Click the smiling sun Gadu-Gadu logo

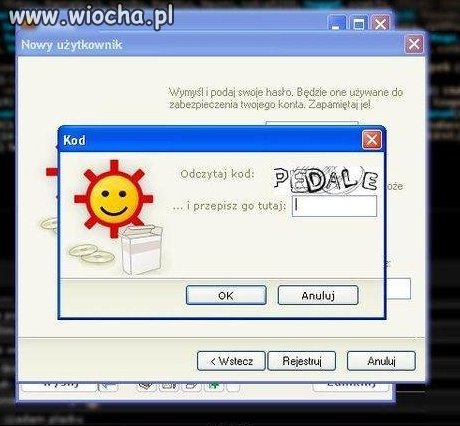(x=114, y=199)
